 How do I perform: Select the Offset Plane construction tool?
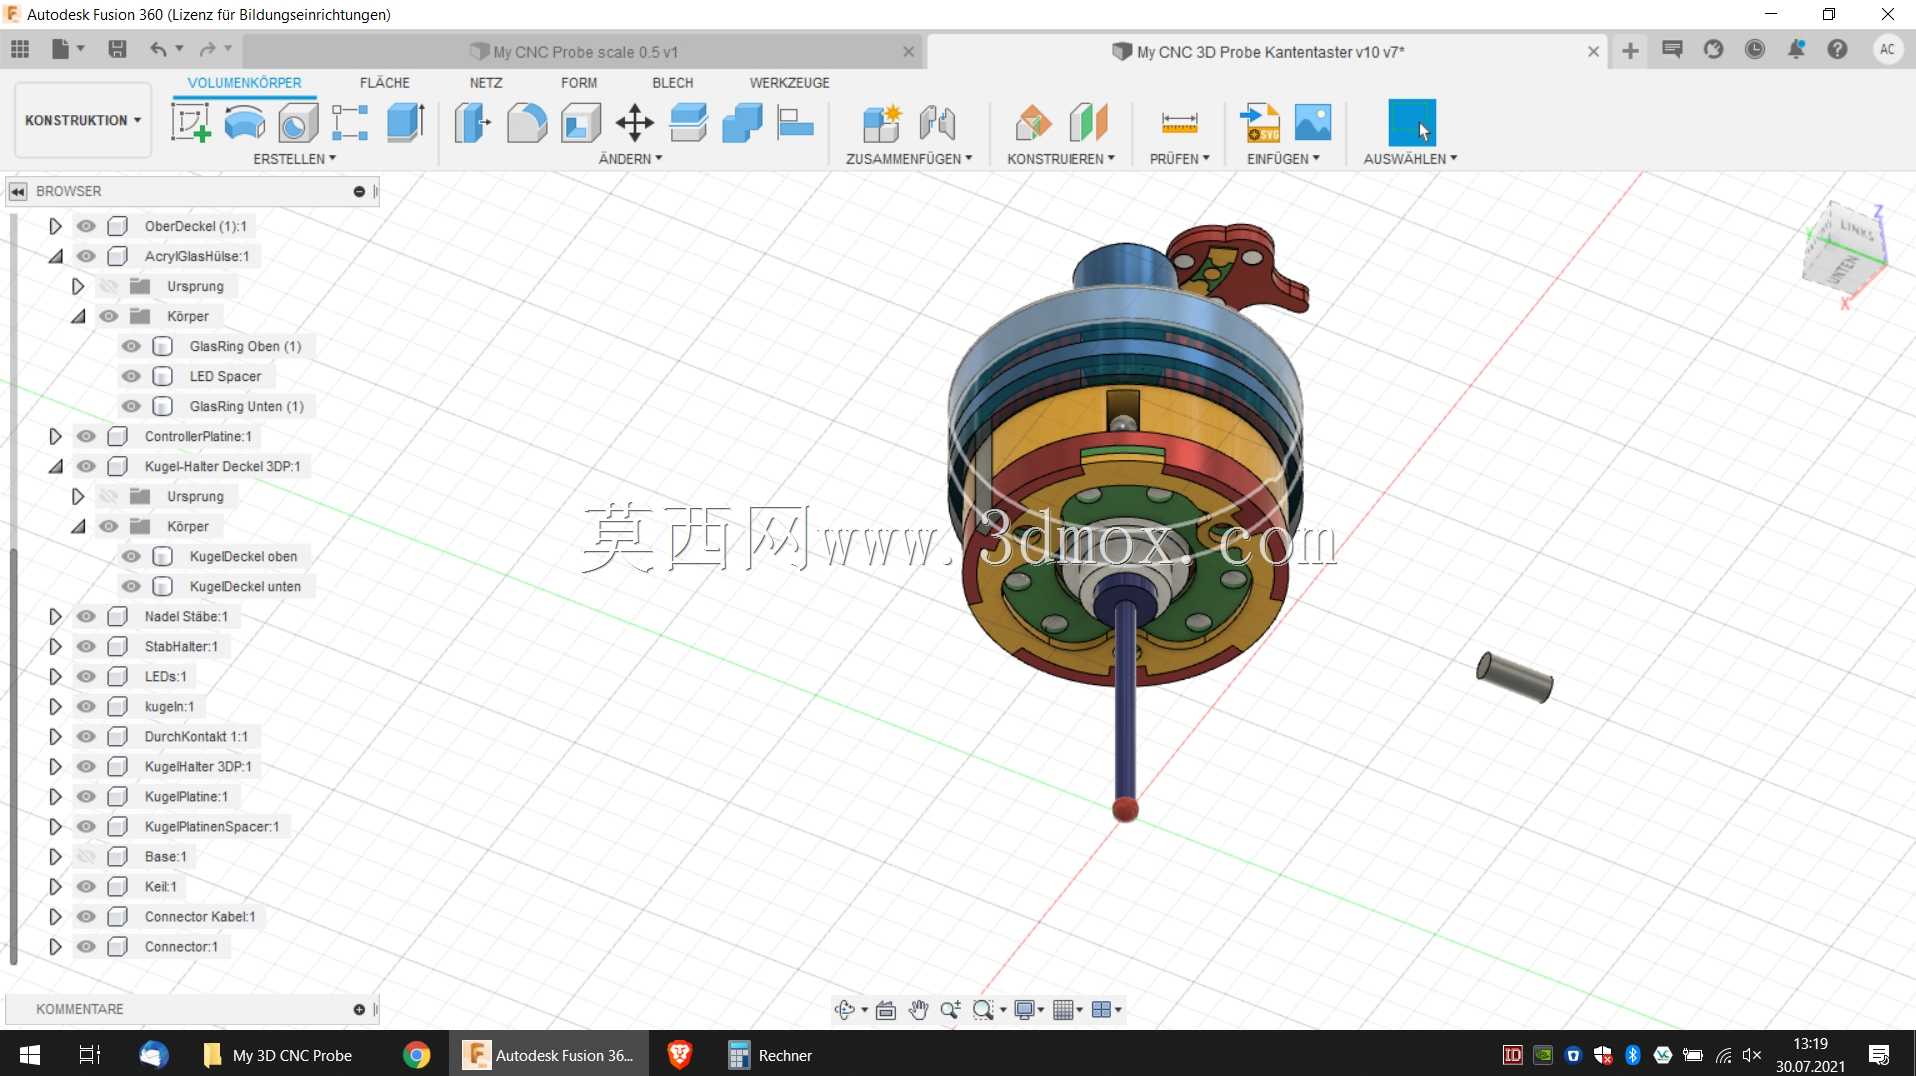click(x=1034, y=123)
